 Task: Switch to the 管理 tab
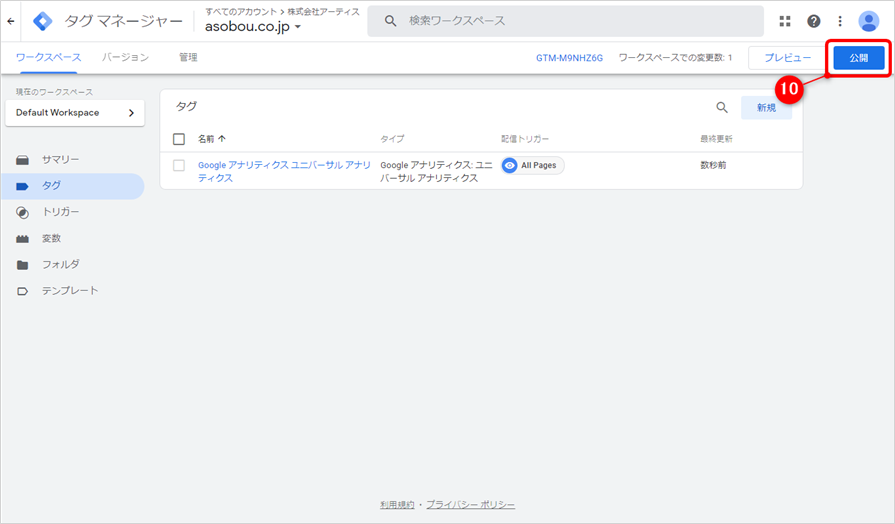(x=188, y=57)
